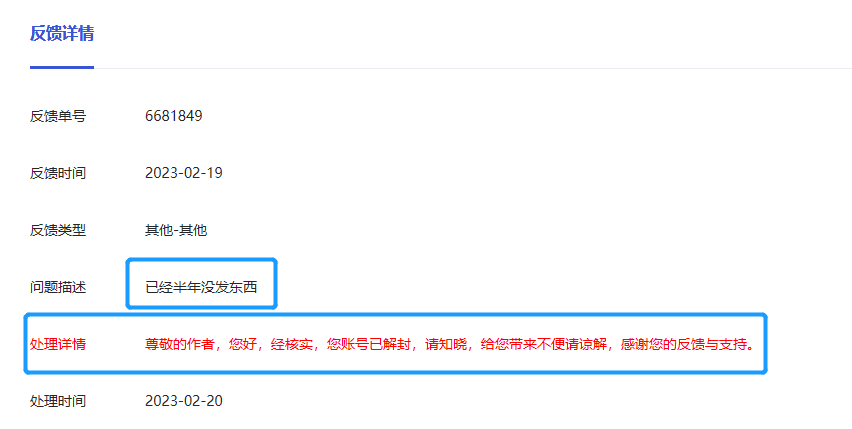The height and width of the screenshot is (429, 852).
Task: Click the text 已经半年没发东西
Action: click(x=201, y=287)
